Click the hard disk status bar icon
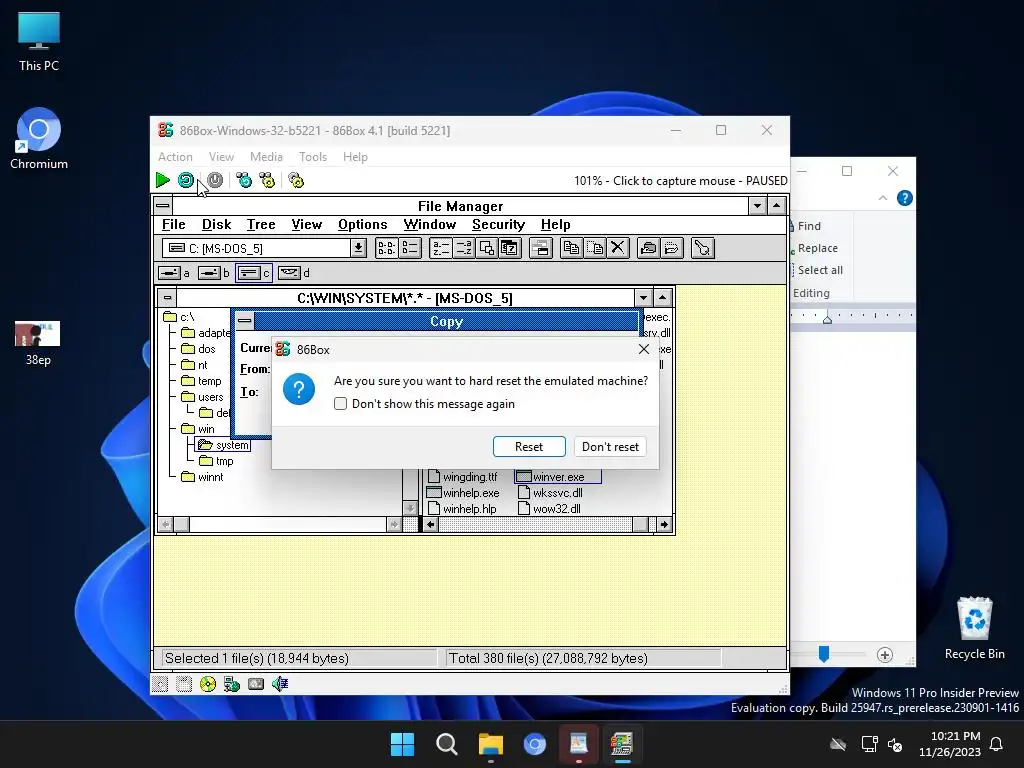The width and height of the screenshot is (1024, 768). click(x=256, y=684)
